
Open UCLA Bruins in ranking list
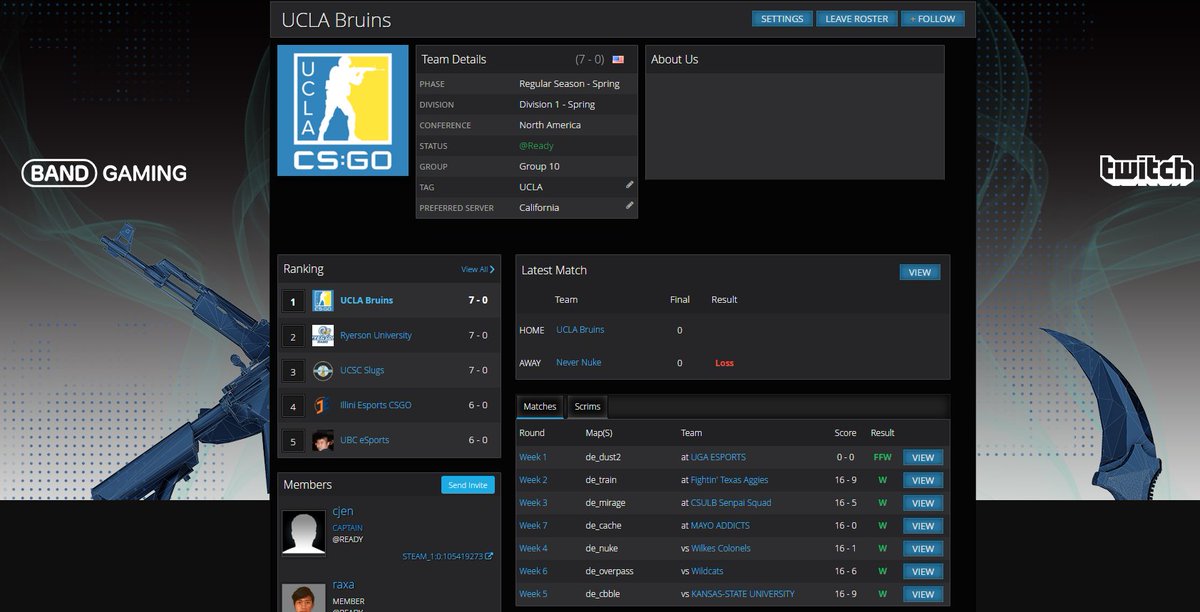(x=366, y=300)
